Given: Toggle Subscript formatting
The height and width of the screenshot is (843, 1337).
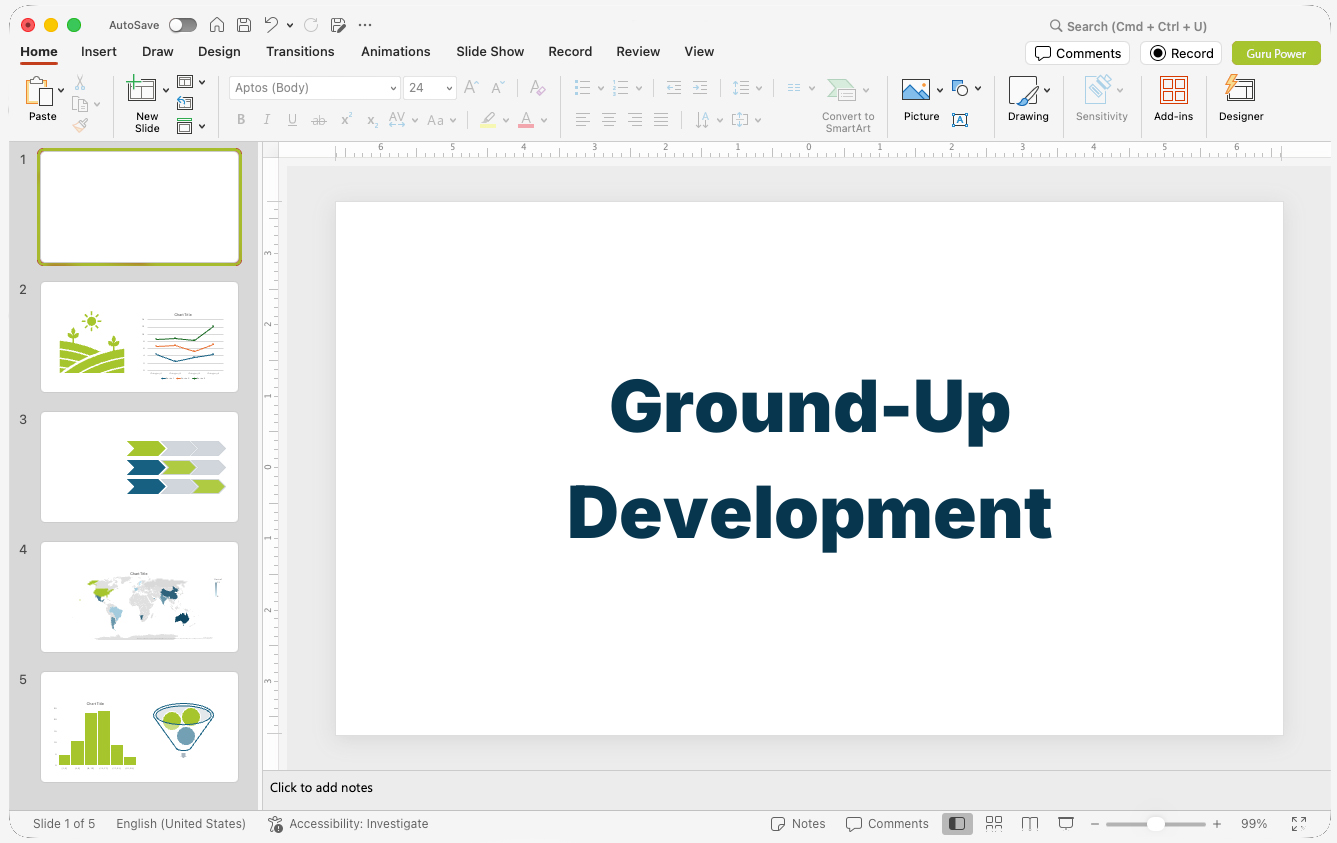Looking at the screenshot, I should [372, 120].
